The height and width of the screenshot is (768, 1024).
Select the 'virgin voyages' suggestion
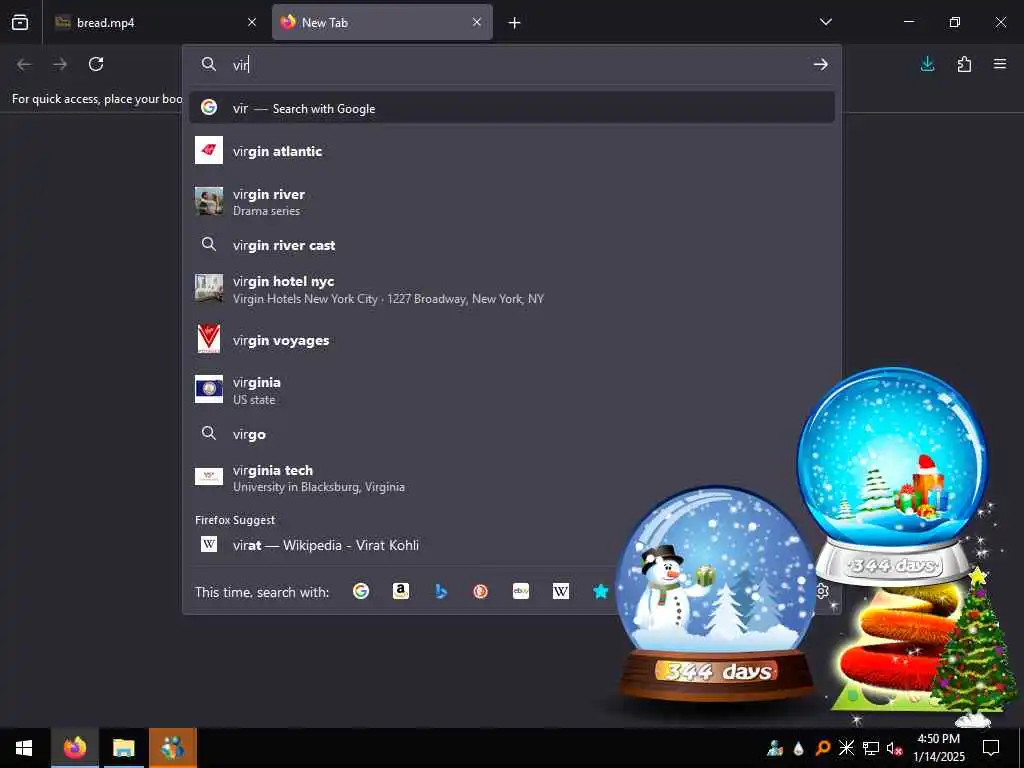[x=512, y=340]
